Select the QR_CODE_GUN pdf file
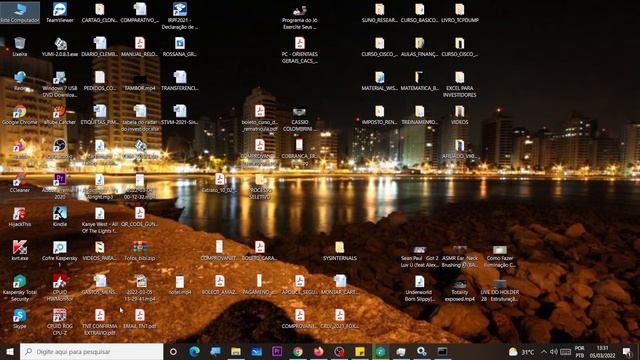Viewport: 640px width, 360px height. pos(140,217)
